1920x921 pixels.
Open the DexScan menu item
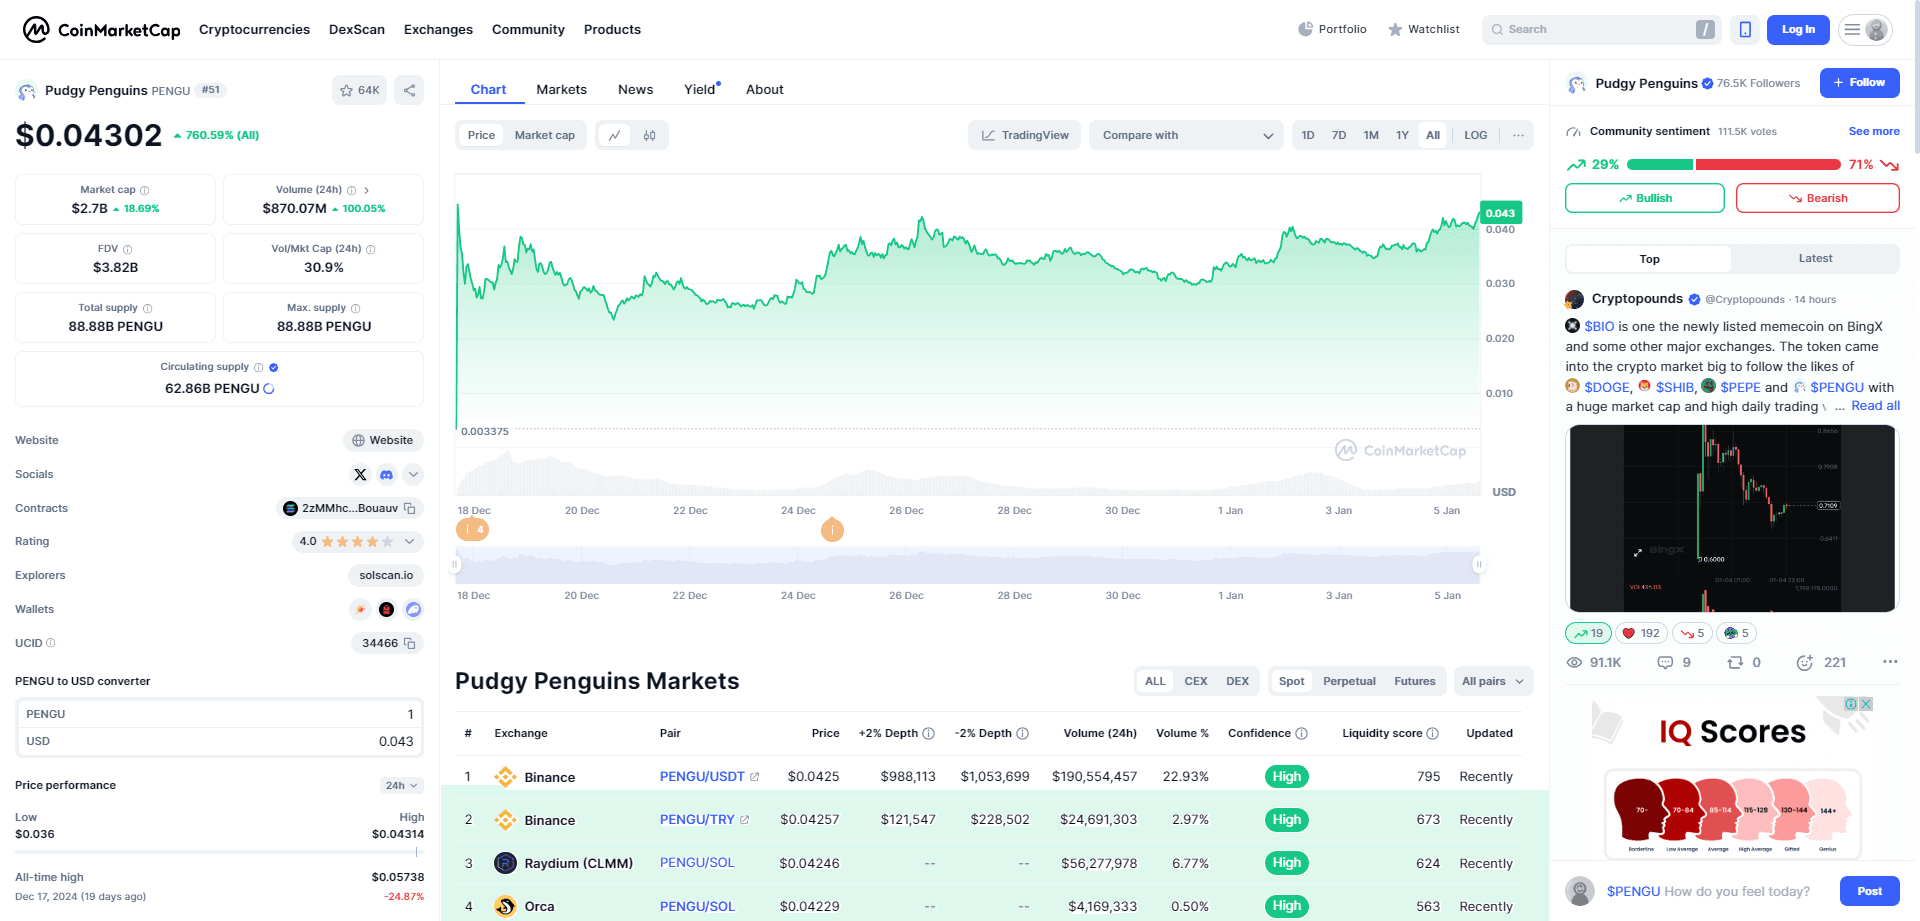357,29
